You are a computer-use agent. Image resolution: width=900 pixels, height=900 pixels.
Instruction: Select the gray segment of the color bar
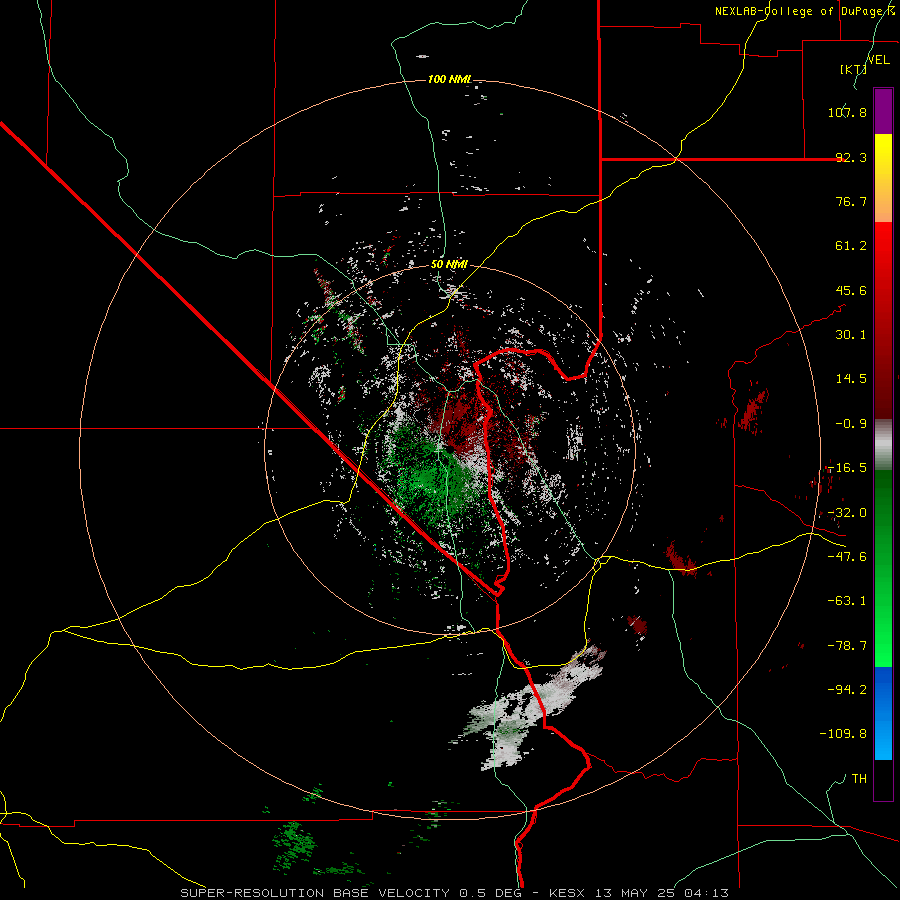[x=883, y=445]
